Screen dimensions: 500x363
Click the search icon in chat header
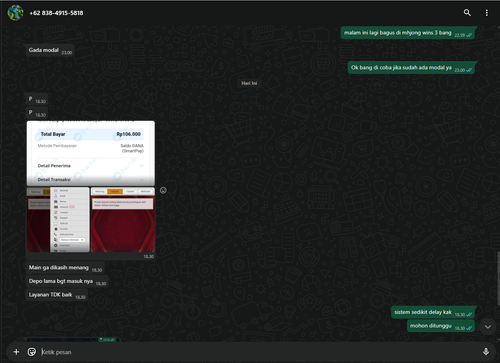(x=467, y=13)
